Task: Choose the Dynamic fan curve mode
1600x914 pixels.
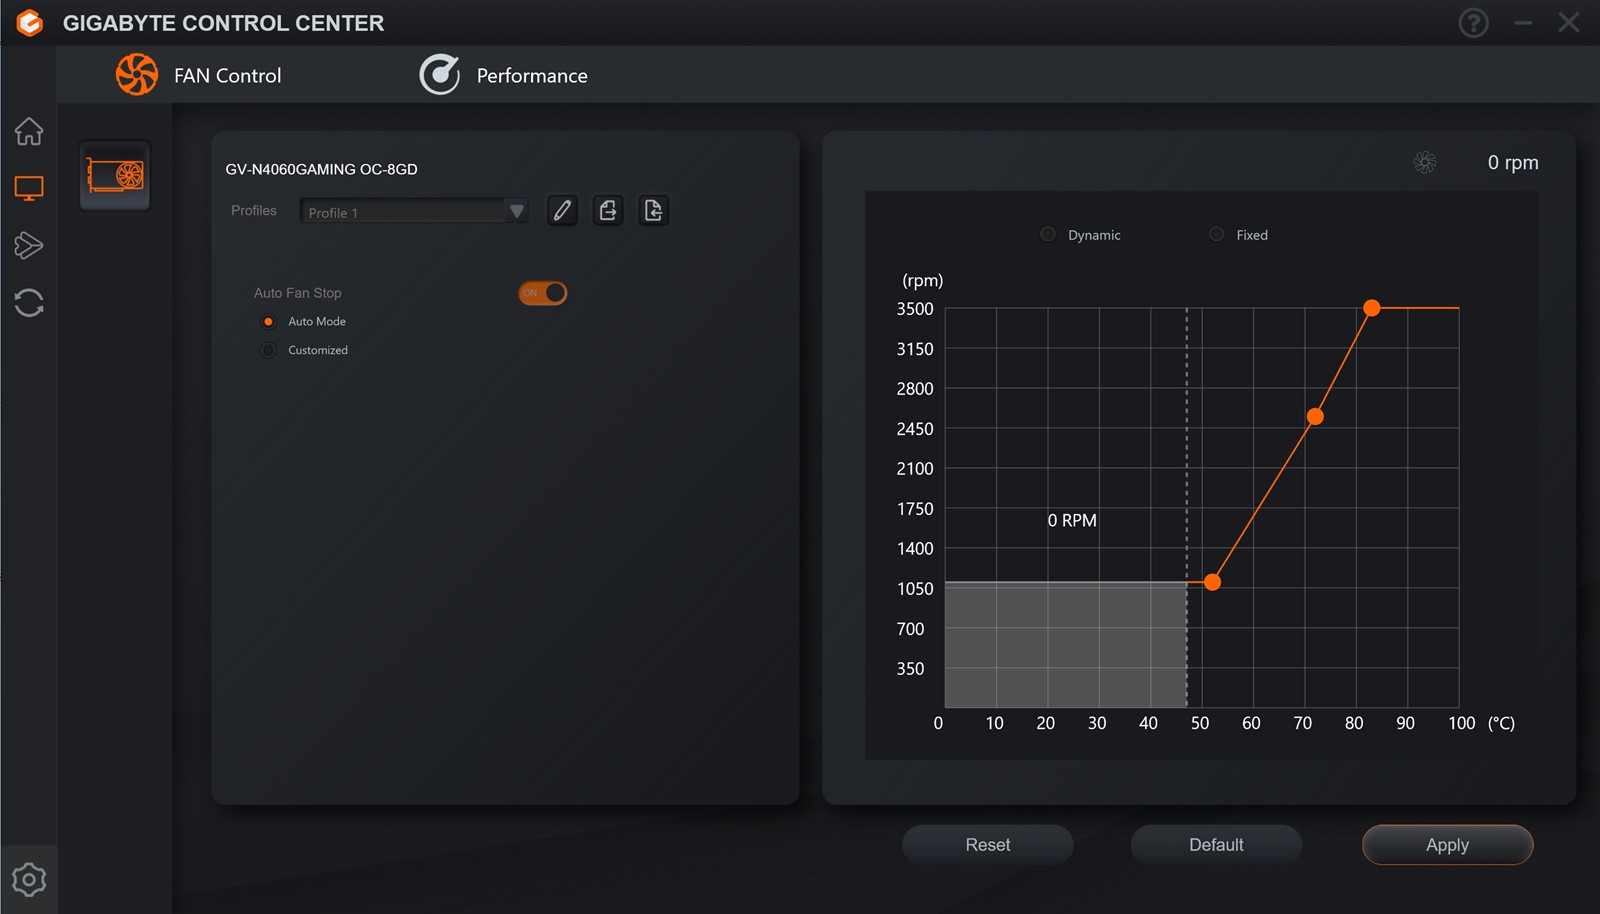Action: click(1048, 234)
